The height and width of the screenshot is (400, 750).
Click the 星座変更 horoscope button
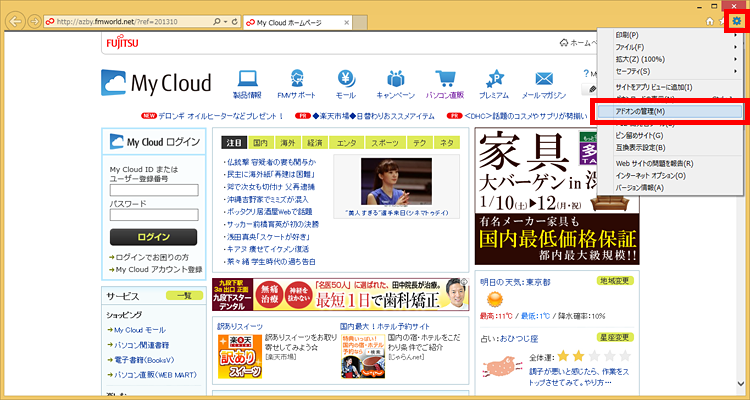click(x=615, y=337)
